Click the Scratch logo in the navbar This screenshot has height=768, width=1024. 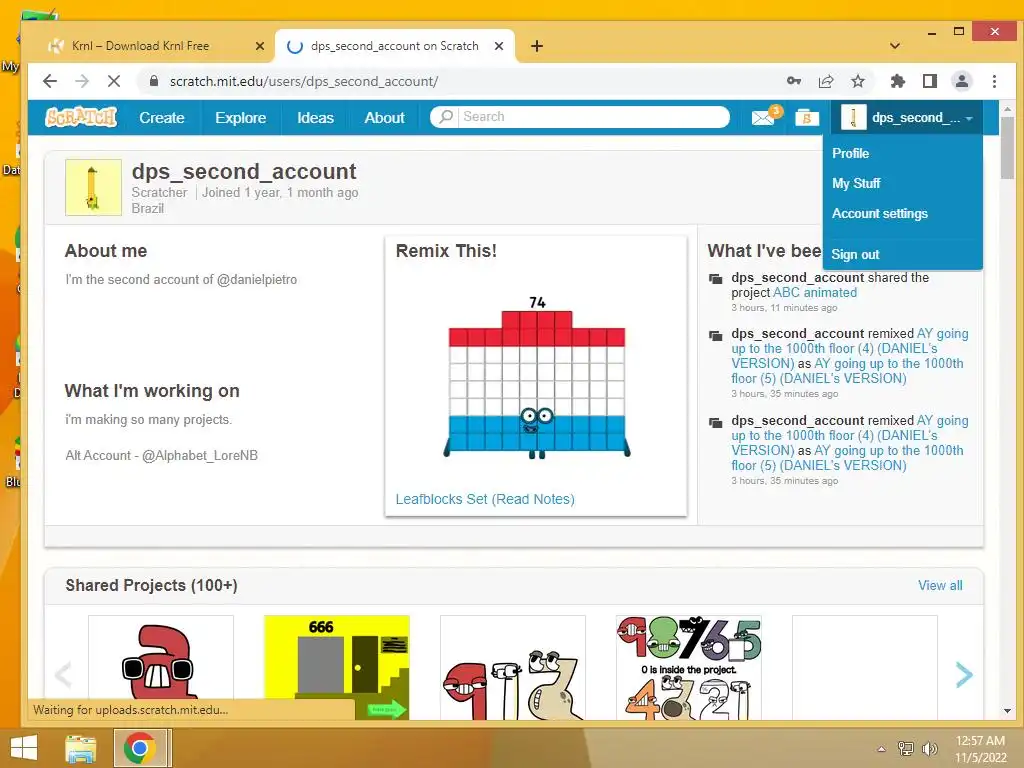(x=81, y=118)
